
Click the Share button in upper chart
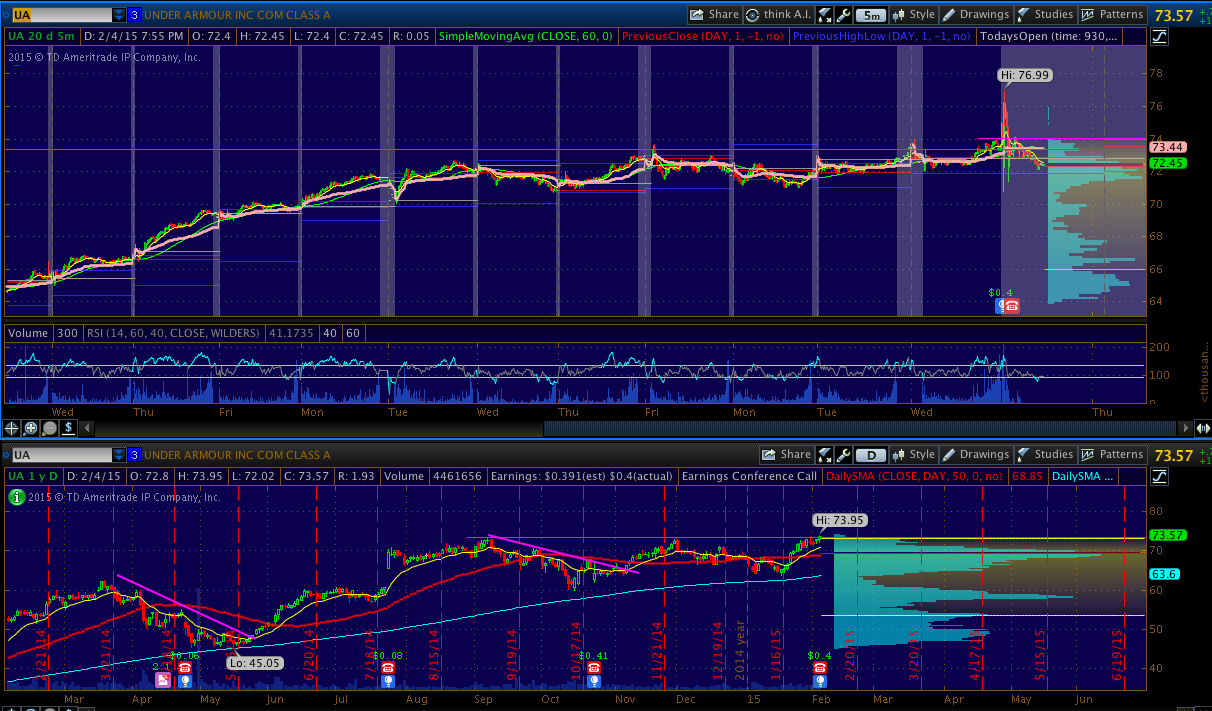(x=714, y=15)
